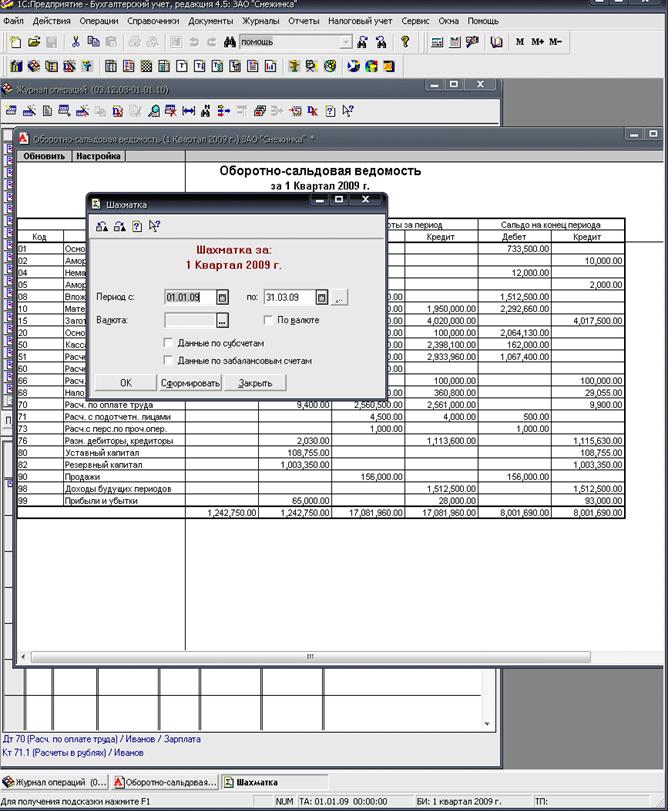Click the помощь search text field
Viewport: 668px width, 811px height.
click(290, 42)
